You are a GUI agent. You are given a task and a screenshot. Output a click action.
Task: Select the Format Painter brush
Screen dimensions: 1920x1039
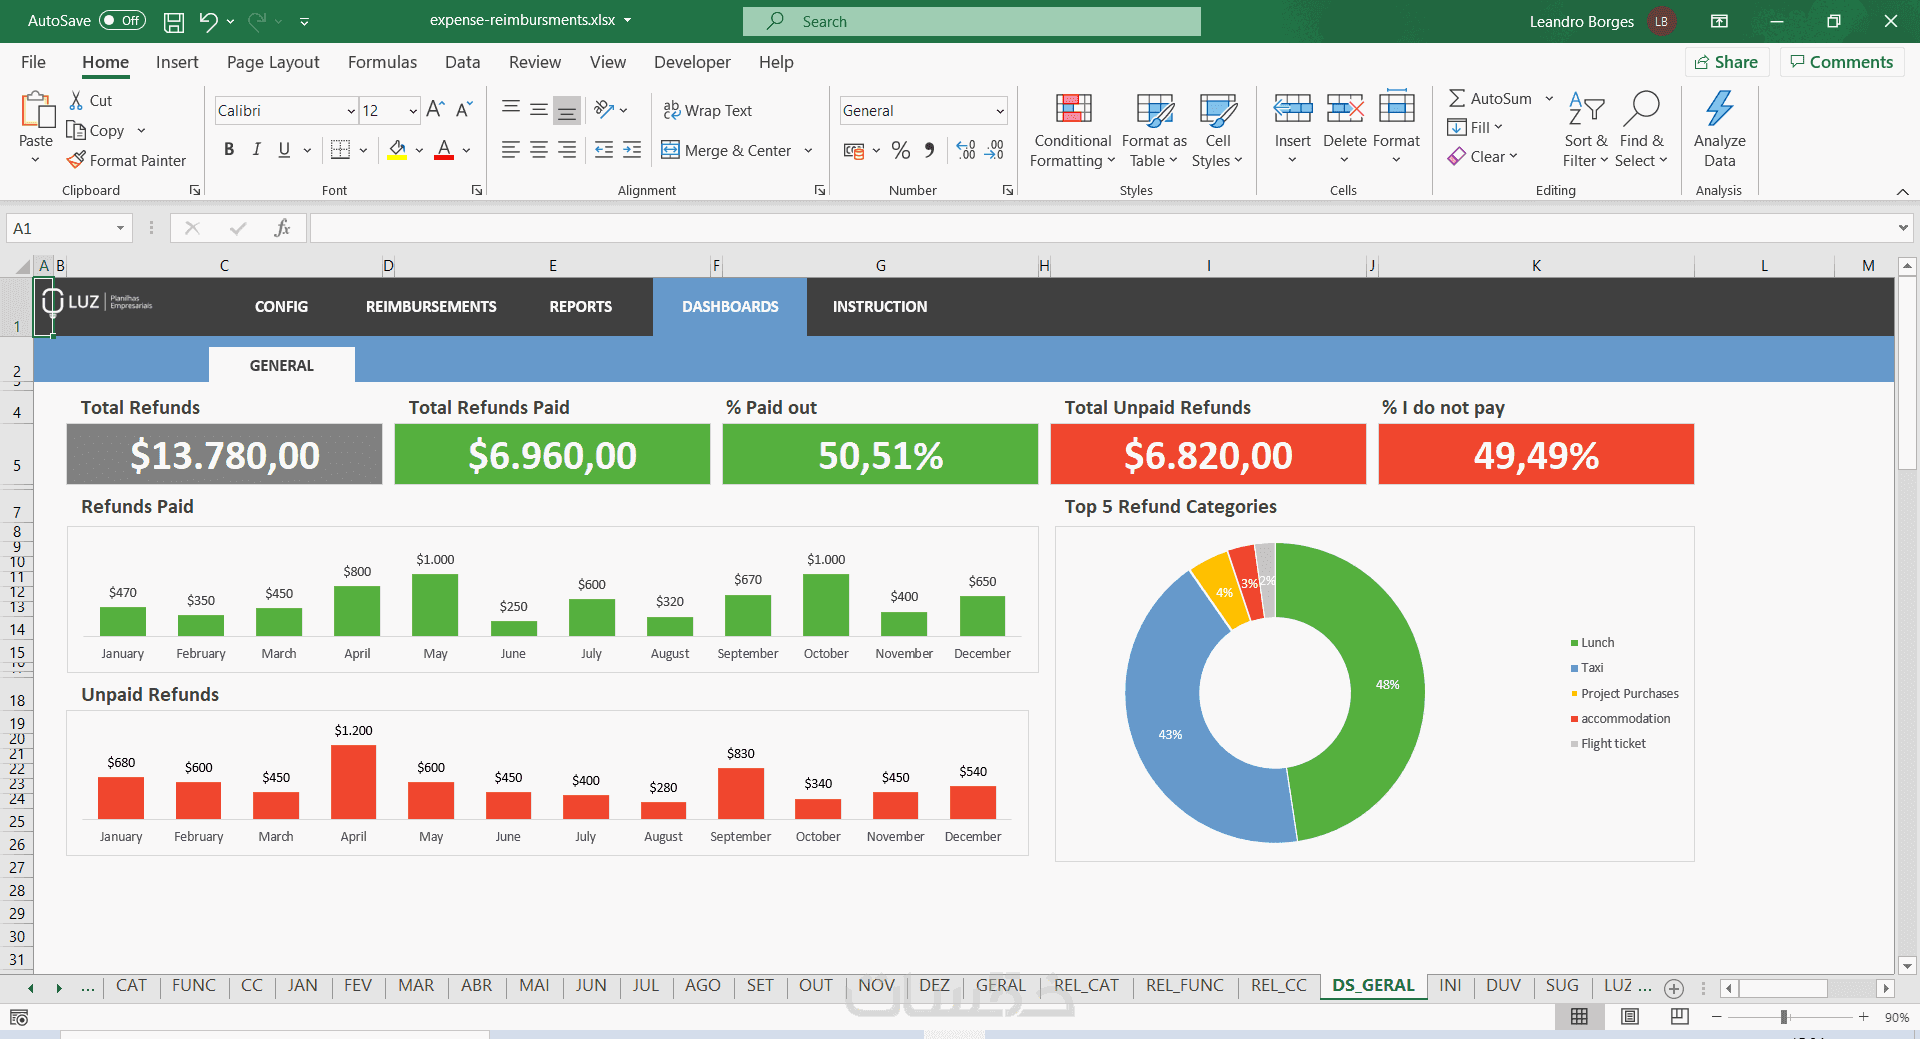(x=76, y=160)
